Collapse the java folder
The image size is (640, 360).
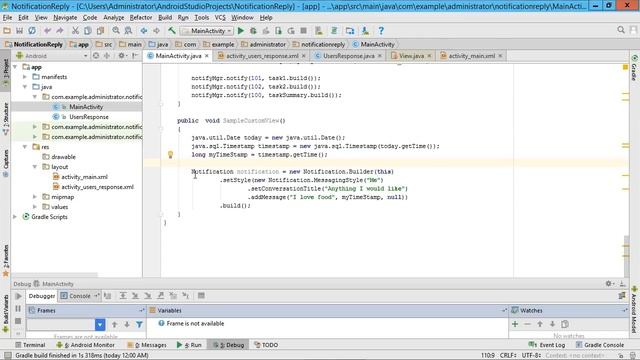tap(25, 87)
